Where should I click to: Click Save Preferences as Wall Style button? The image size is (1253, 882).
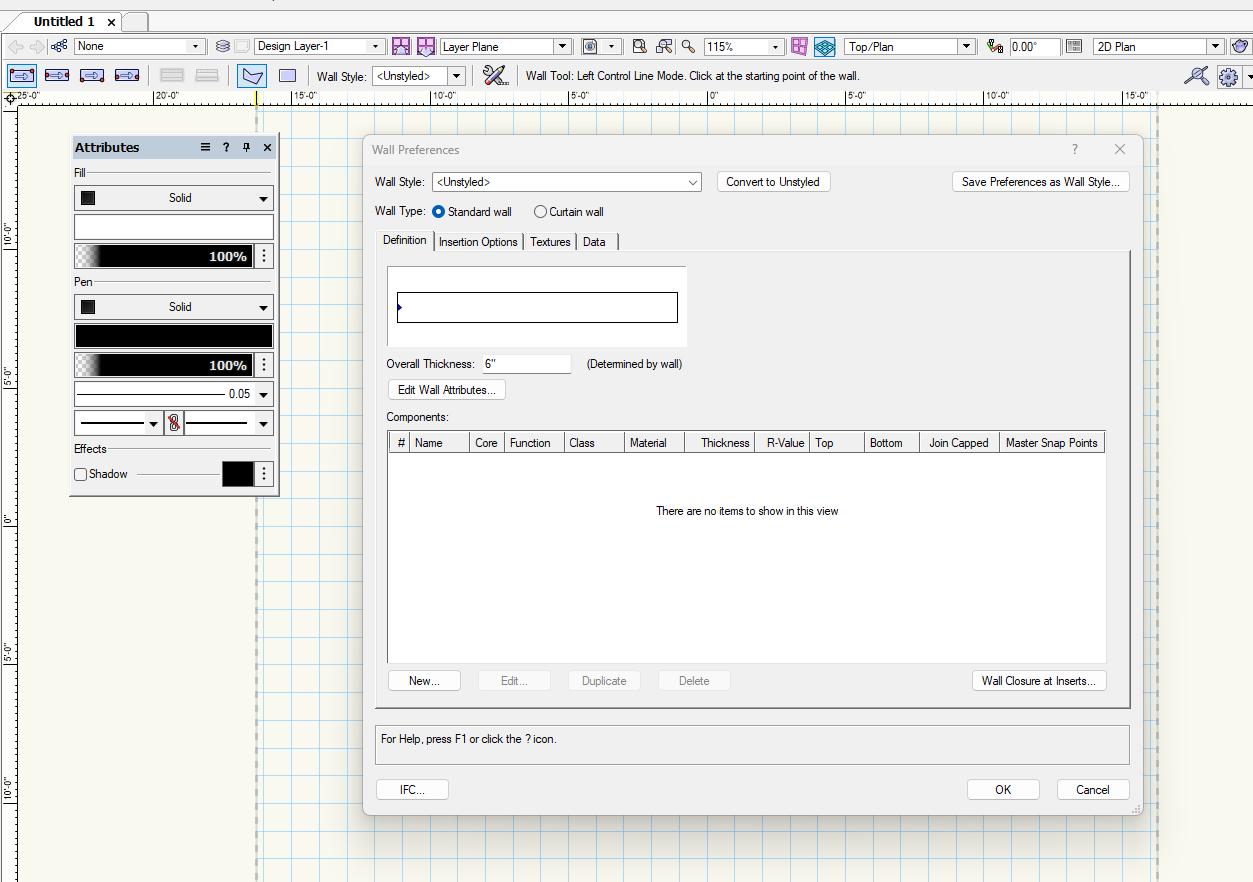pyautogui.click(x=1040, y=181)
